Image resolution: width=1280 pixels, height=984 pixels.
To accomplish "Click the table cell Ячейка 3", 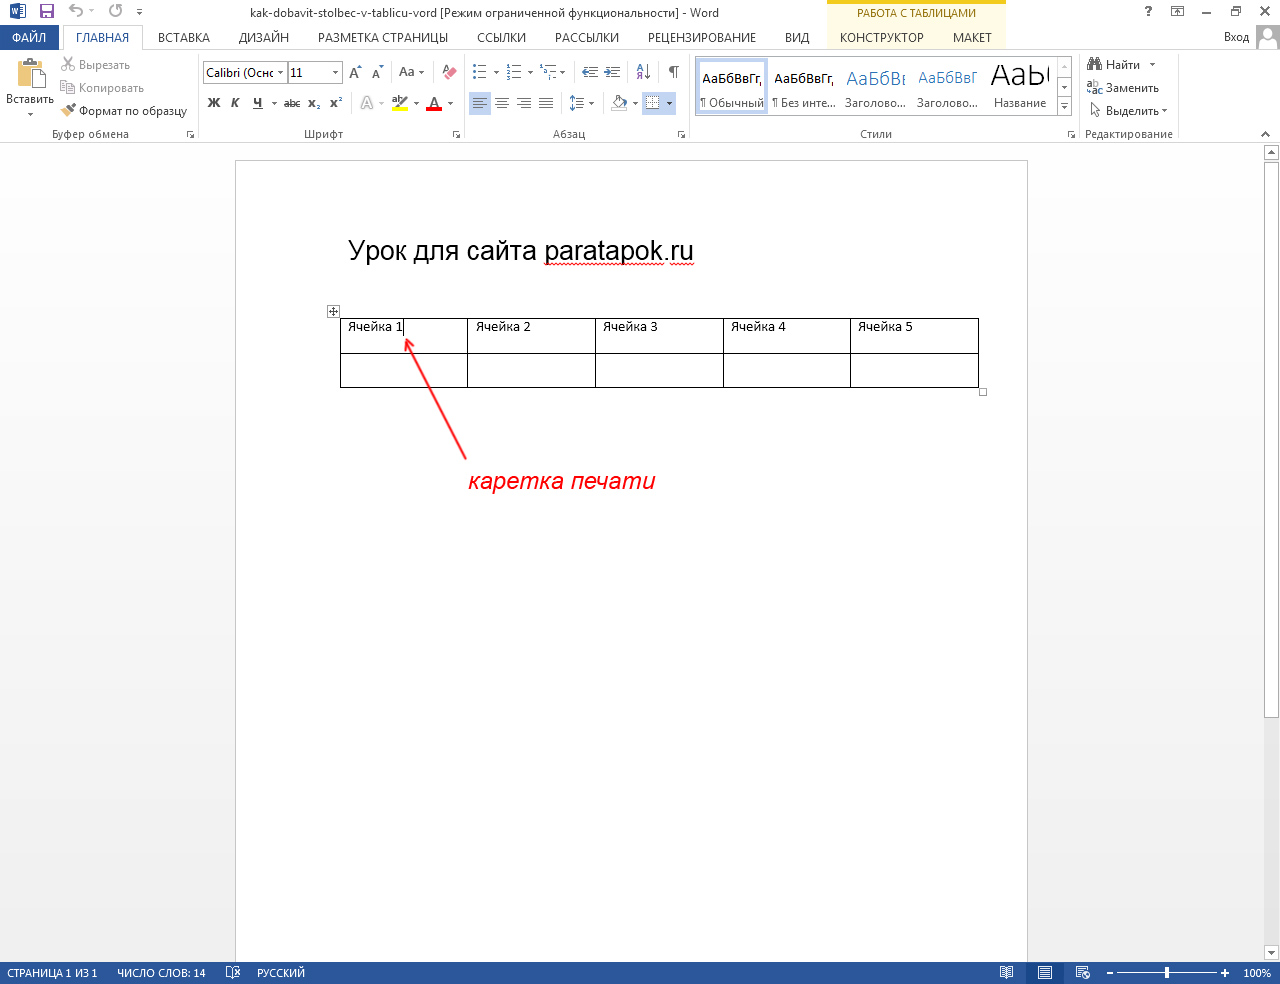I will point(659,336).
